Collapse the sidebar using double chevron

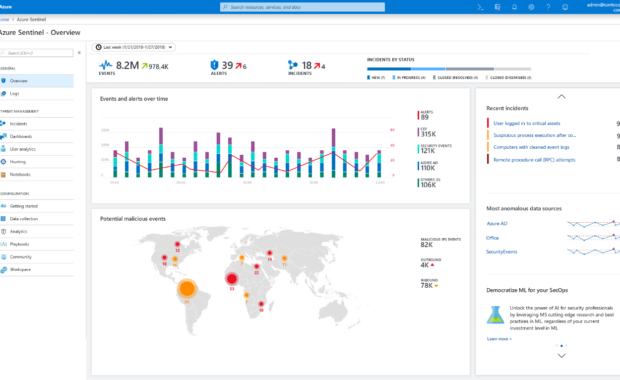(79, 53)
